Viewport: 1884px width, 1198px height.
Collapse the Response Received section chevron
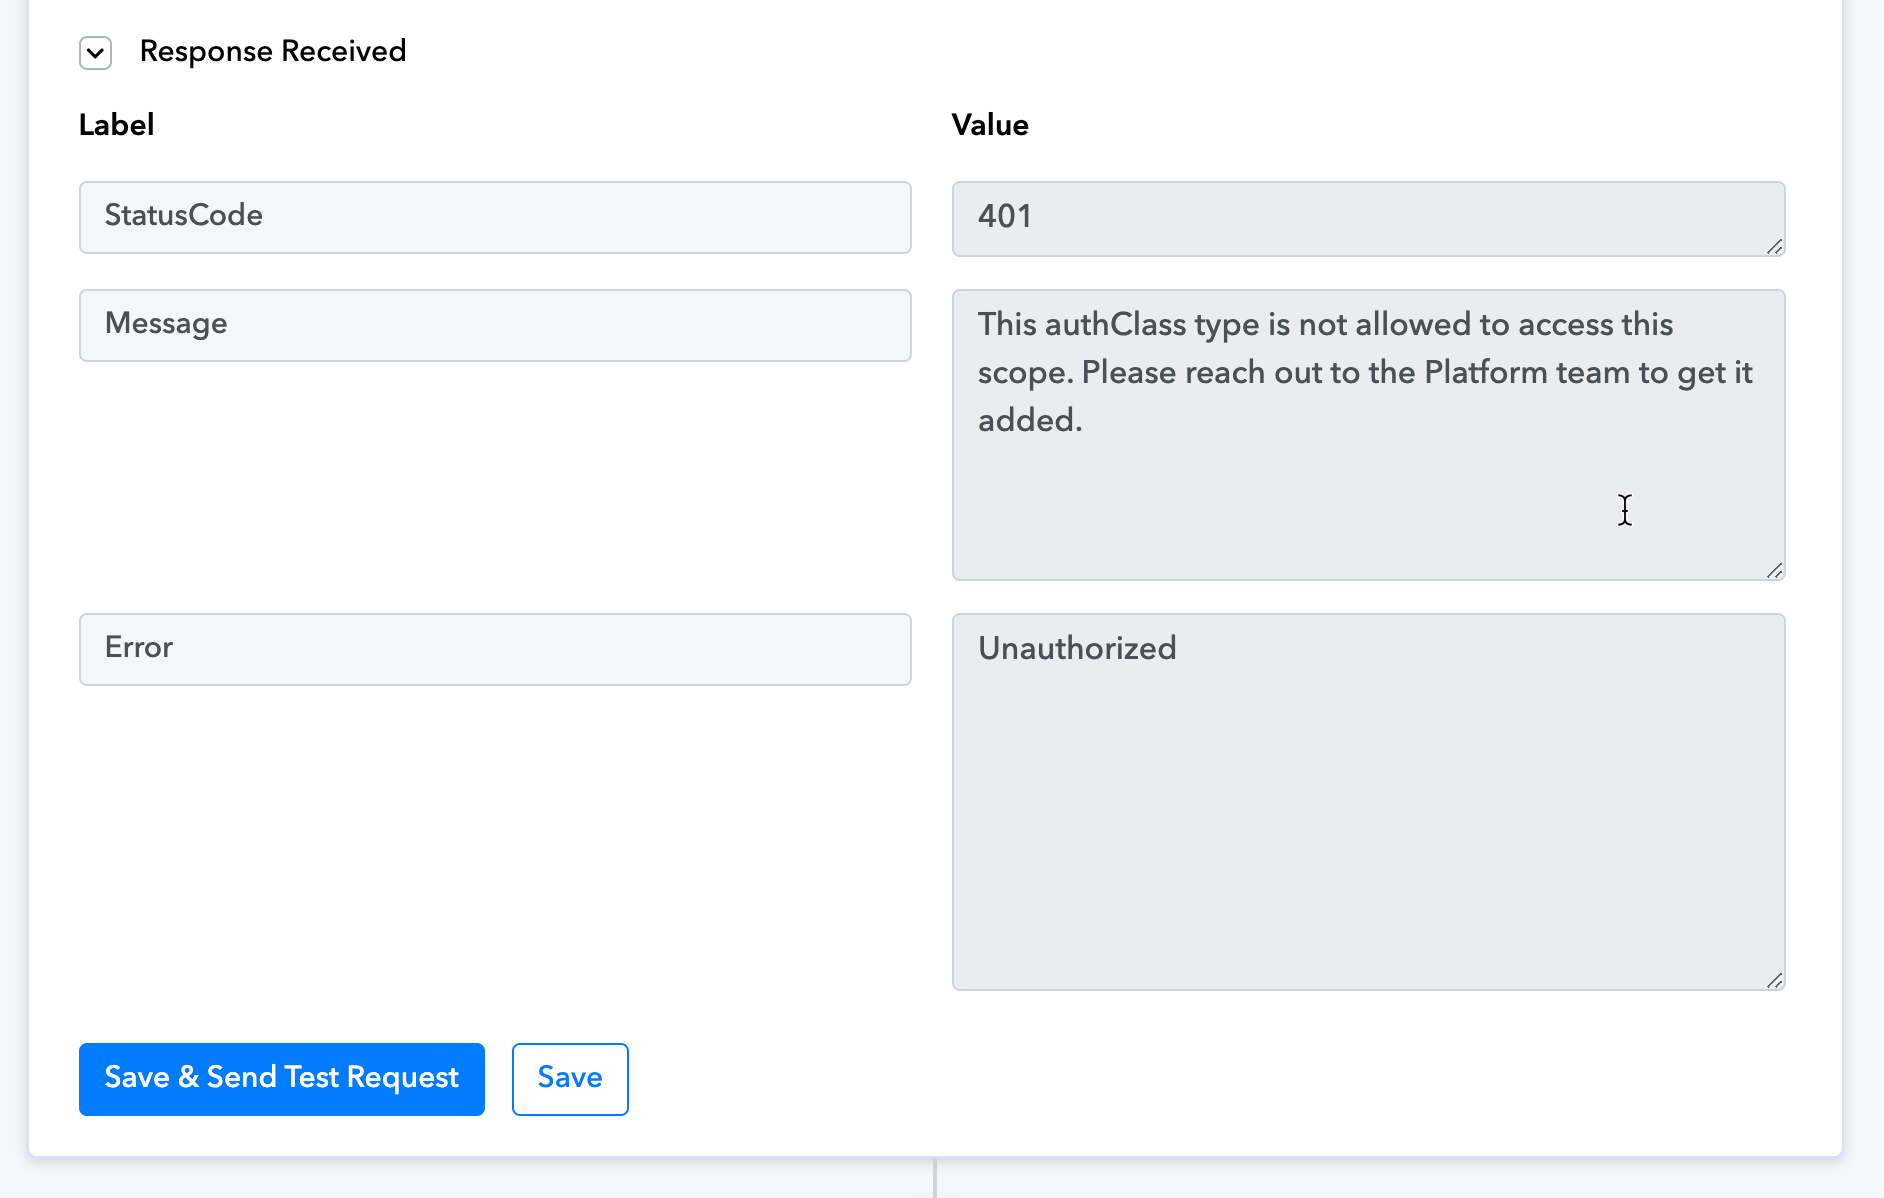tap(96, 52)
